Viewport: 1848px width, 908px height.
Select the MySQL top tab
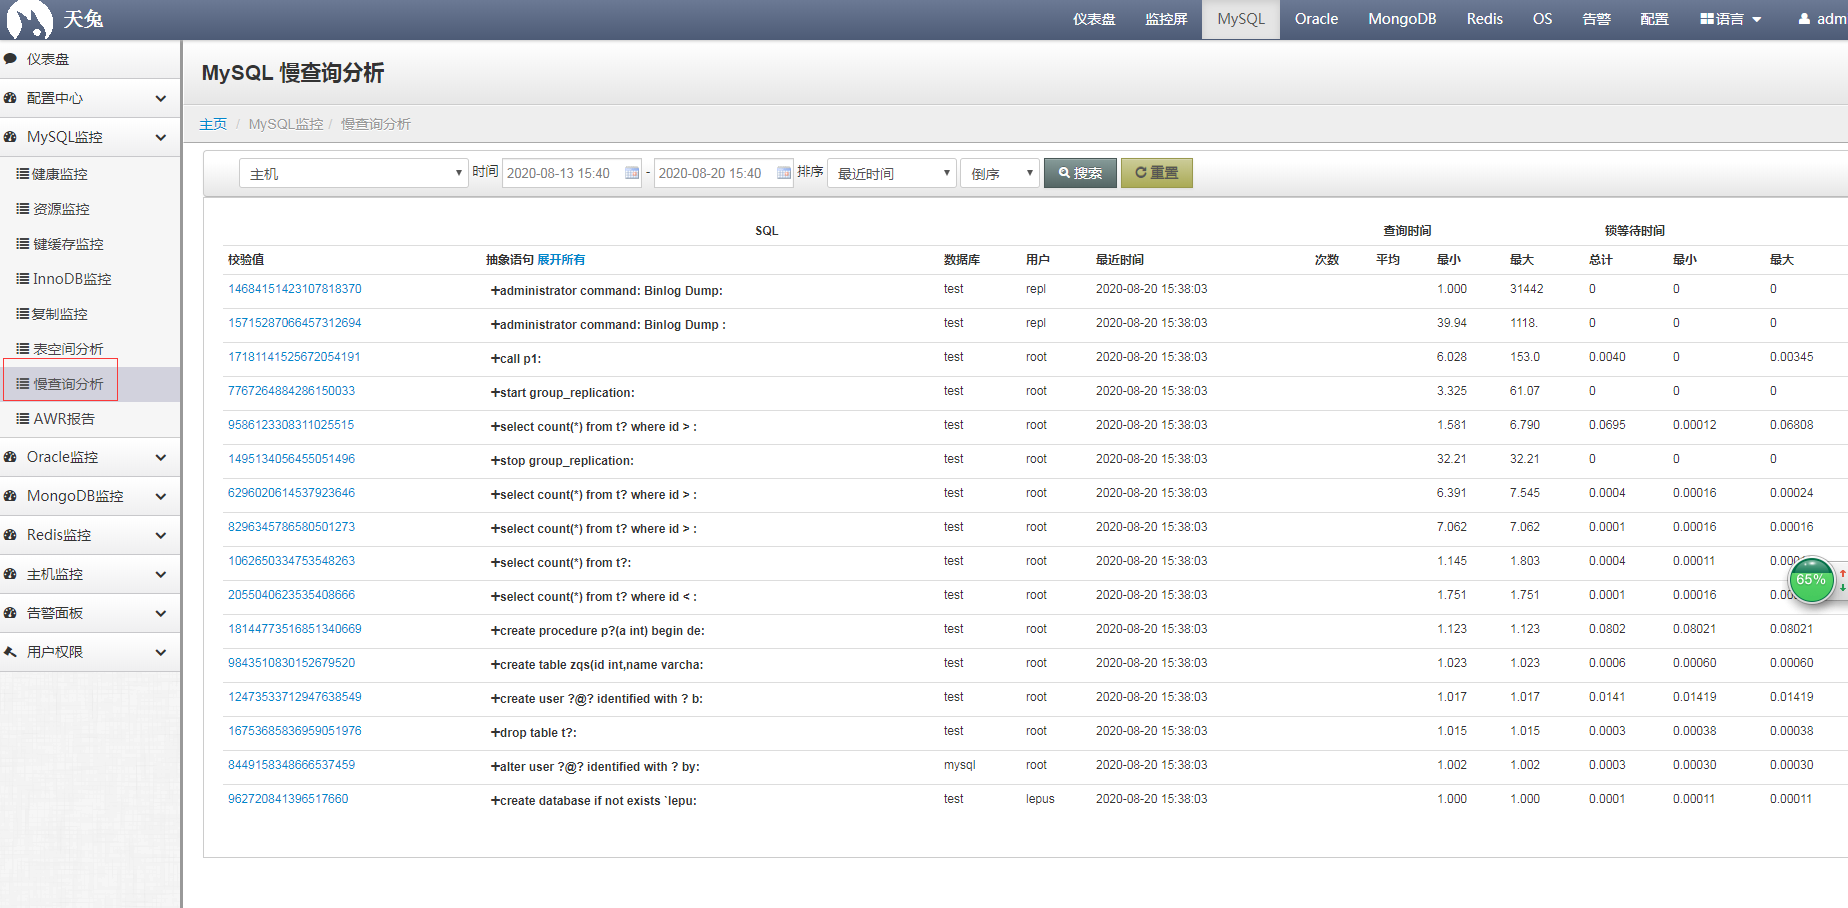click(1241, 19)
